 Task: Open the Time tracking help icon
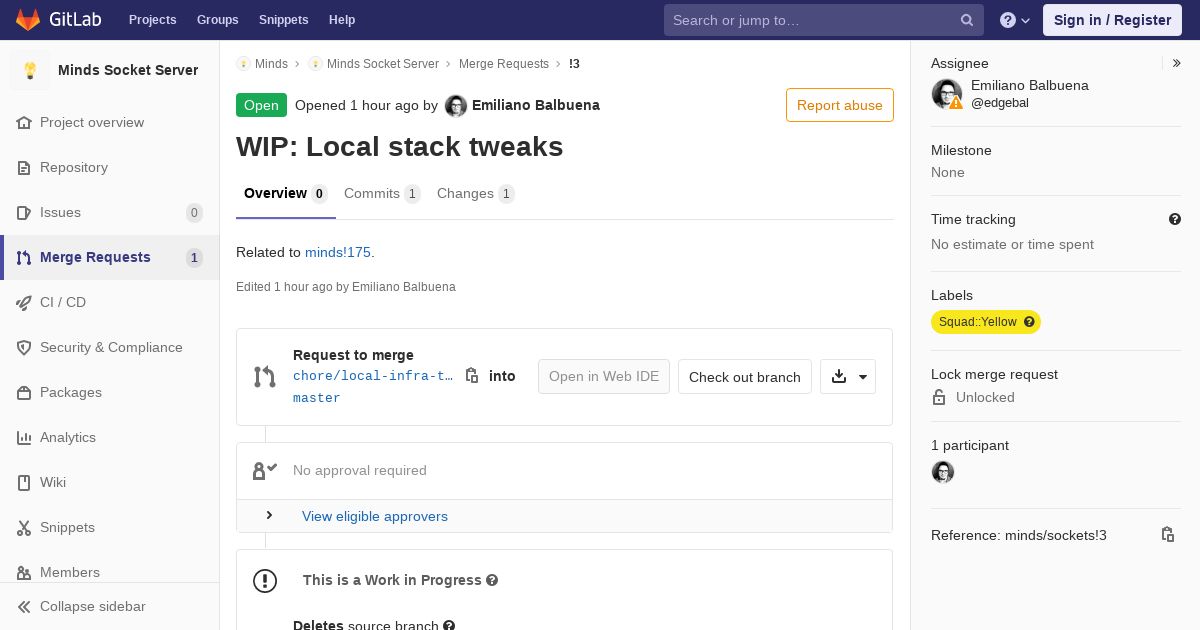[1175, 219]
